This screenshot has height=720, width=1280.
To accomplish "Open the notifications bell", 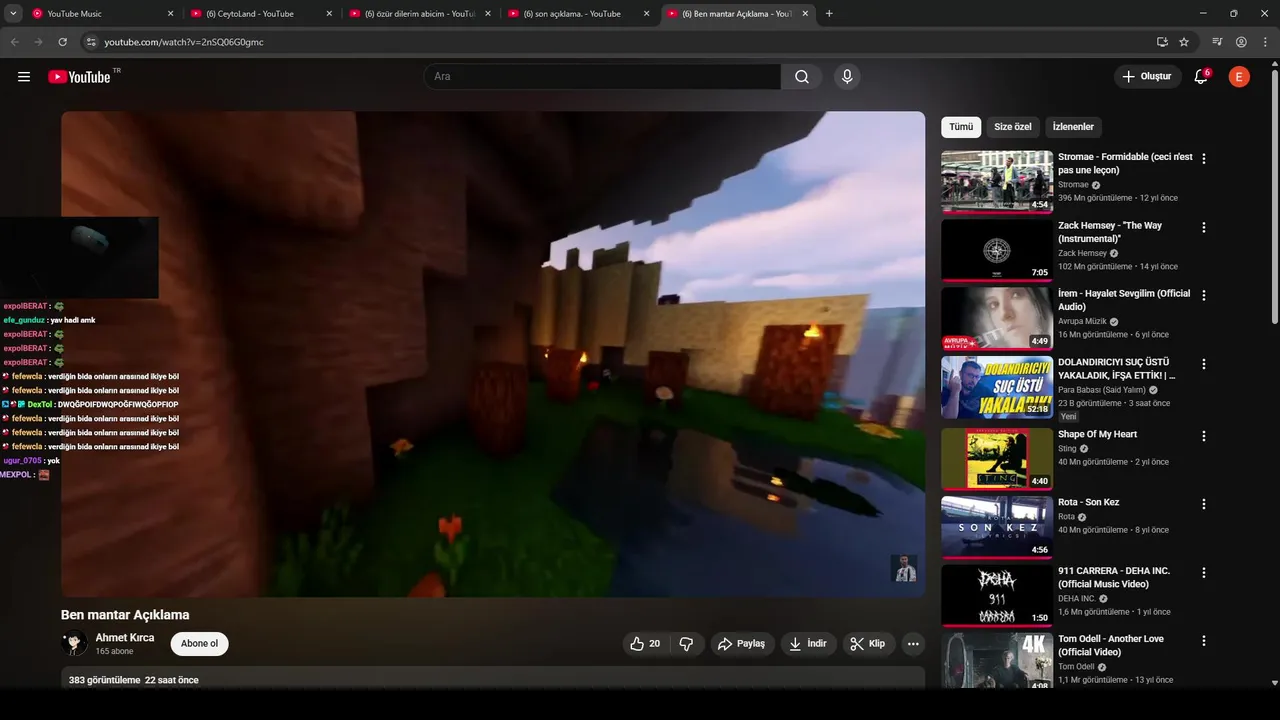I will (1201, 77).
